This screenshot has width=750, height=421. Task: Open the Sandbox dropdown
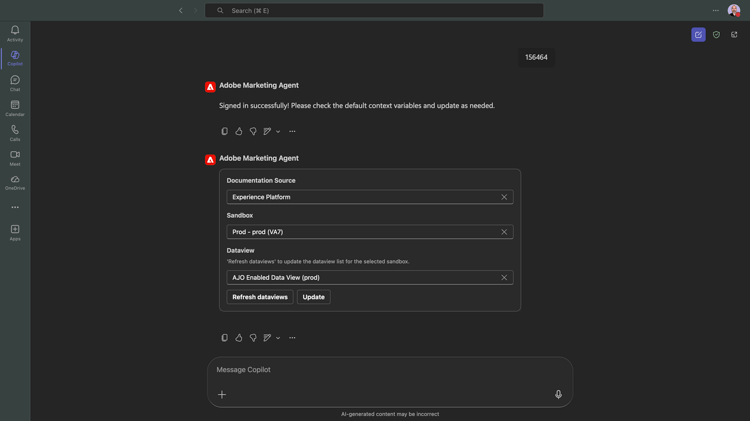pyautogui.click(x=370, y=232)
